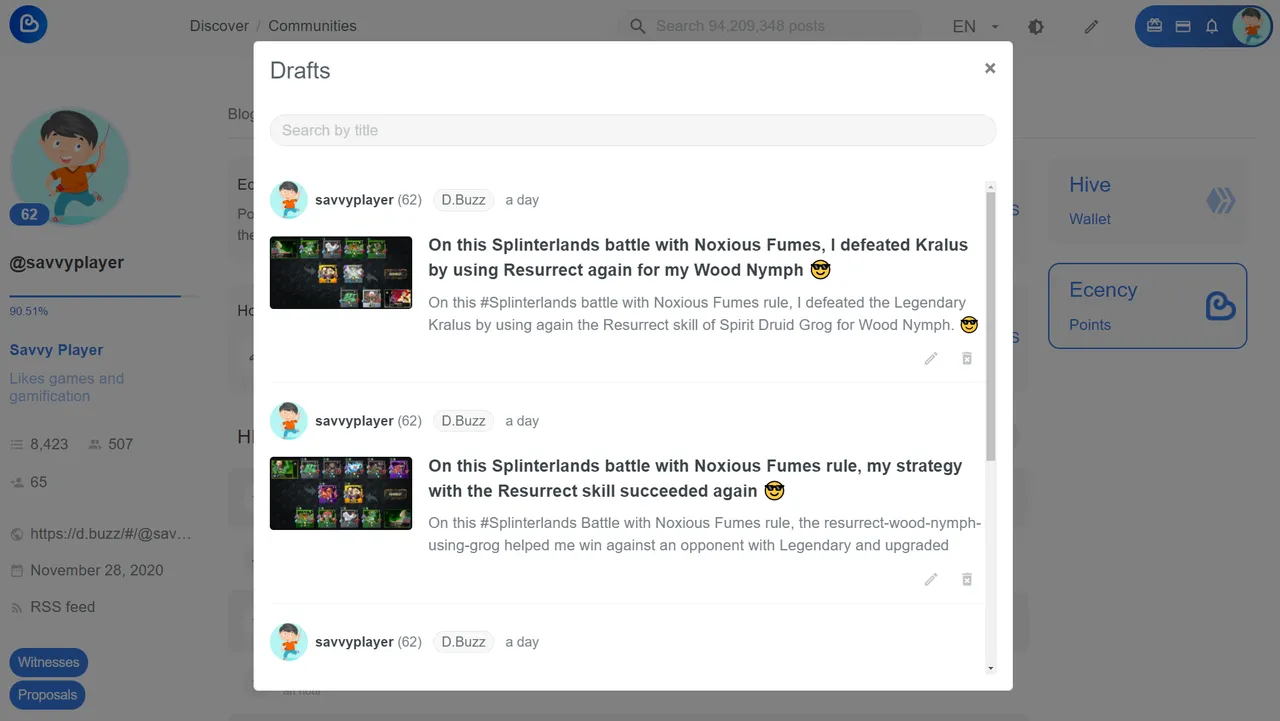
Task: Click 'a day' timestamp on the Kralus draft
Action: (522, 200)
